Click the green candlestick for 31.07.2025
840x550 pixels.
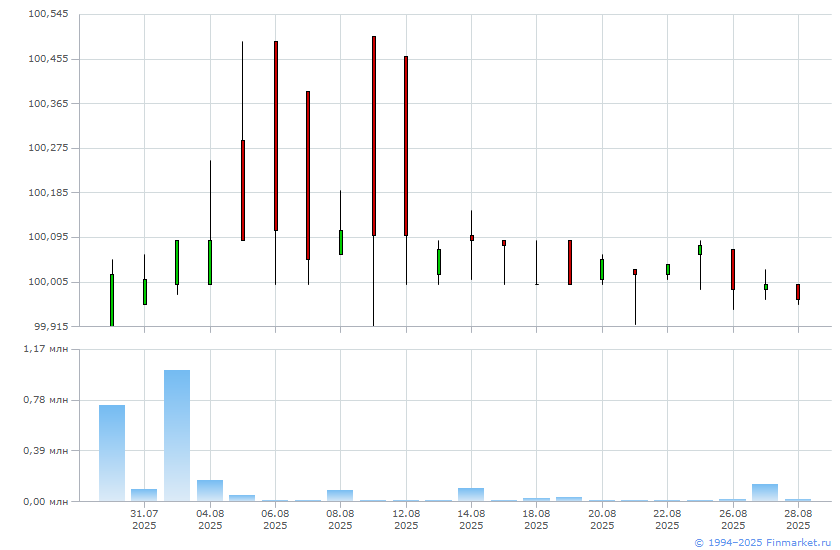(x=145, y=292)
